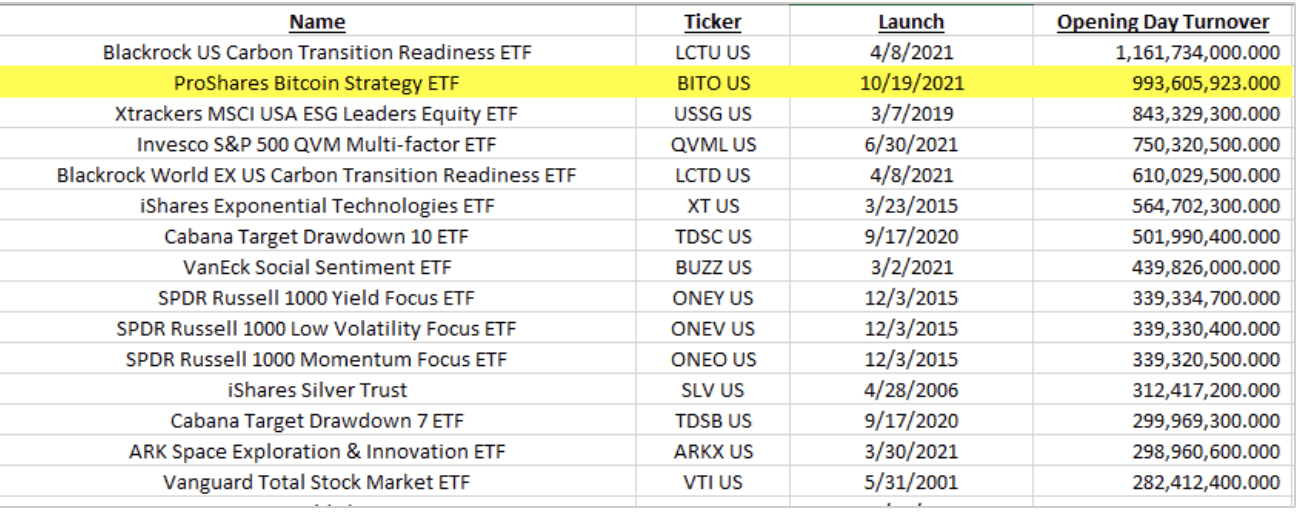This screenshot has height=512, width=1296.
Task: Click the ARKX US ticker cell
Action: [712, 451]
